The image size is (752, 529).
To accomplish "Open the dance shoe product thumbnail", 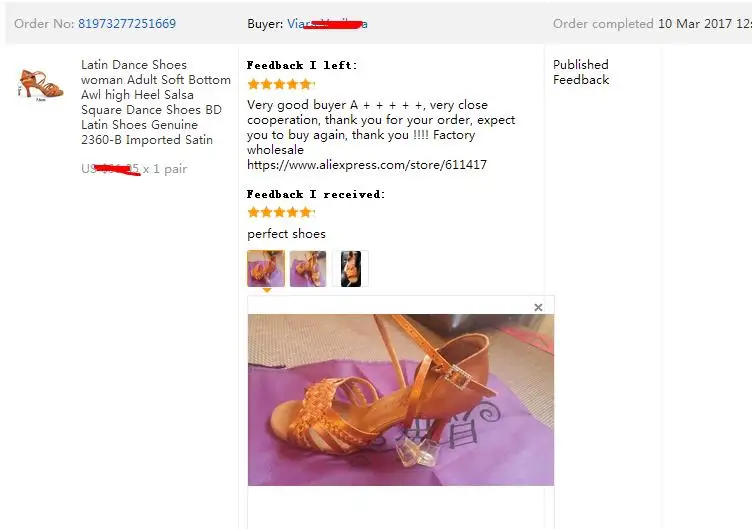I will [x=41, y=85].
